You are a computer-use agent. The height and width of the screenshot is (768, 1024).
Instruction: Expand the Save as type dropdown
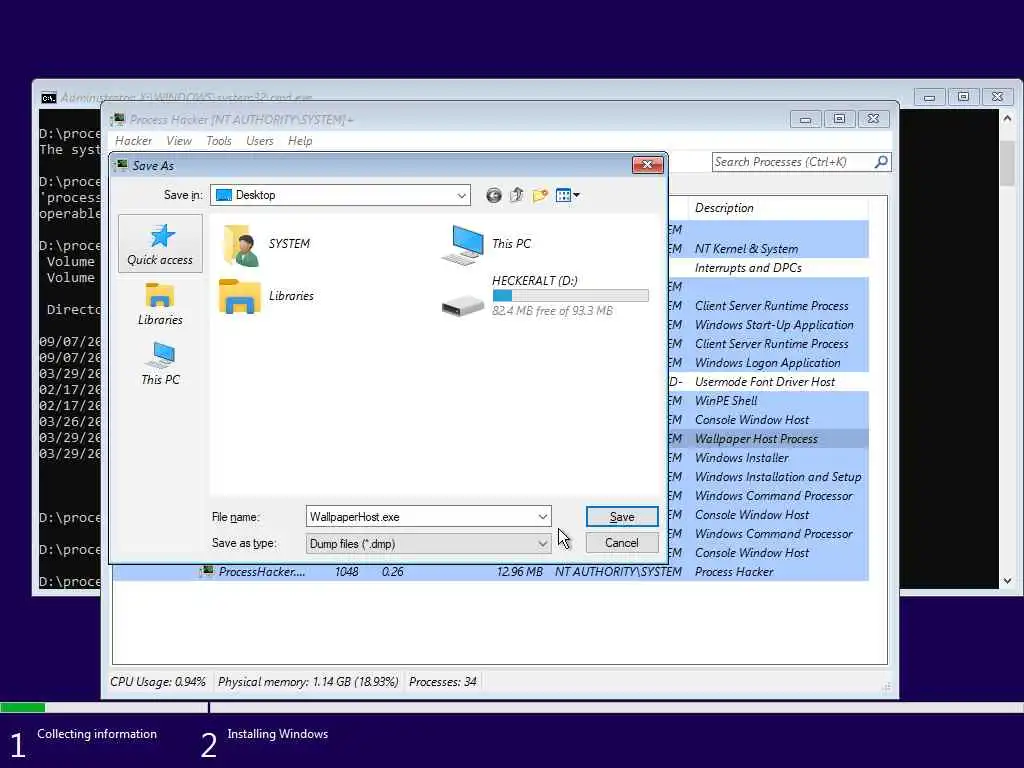pyautogui.click(x=543, y=543)
